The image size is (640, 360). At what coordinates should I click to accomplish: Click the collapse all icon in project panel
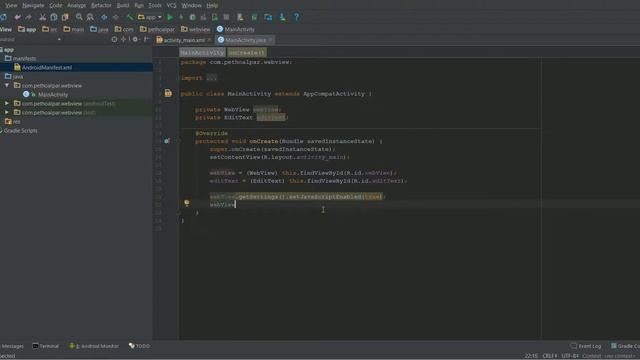[x=124, y=40]
